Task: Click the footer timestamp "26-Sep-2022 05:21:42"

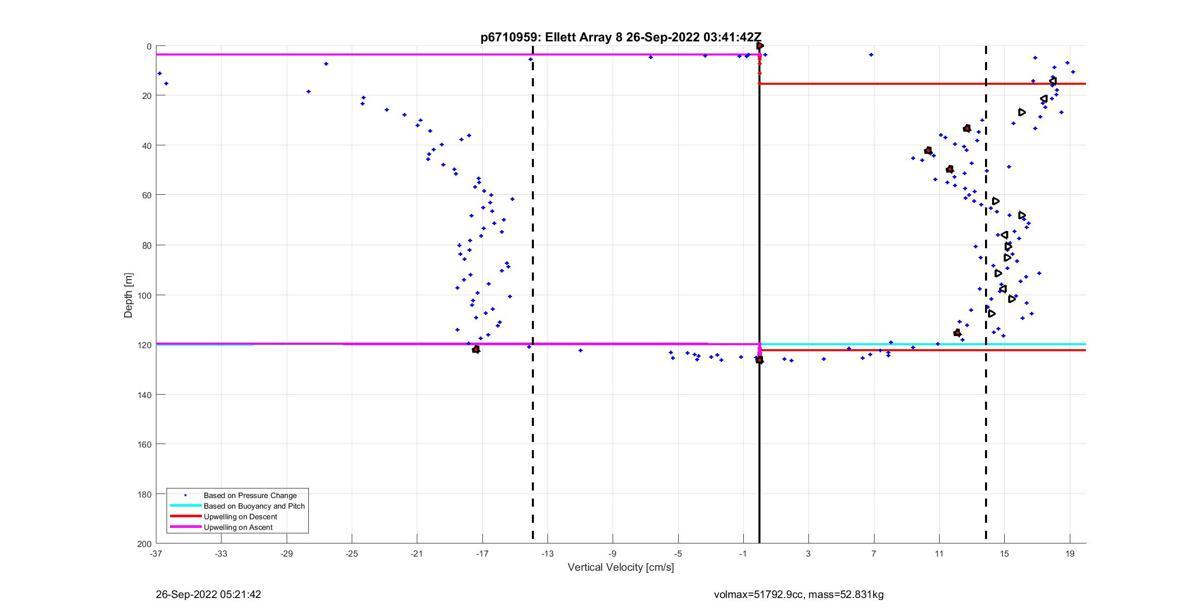Action: coord(208,595)
